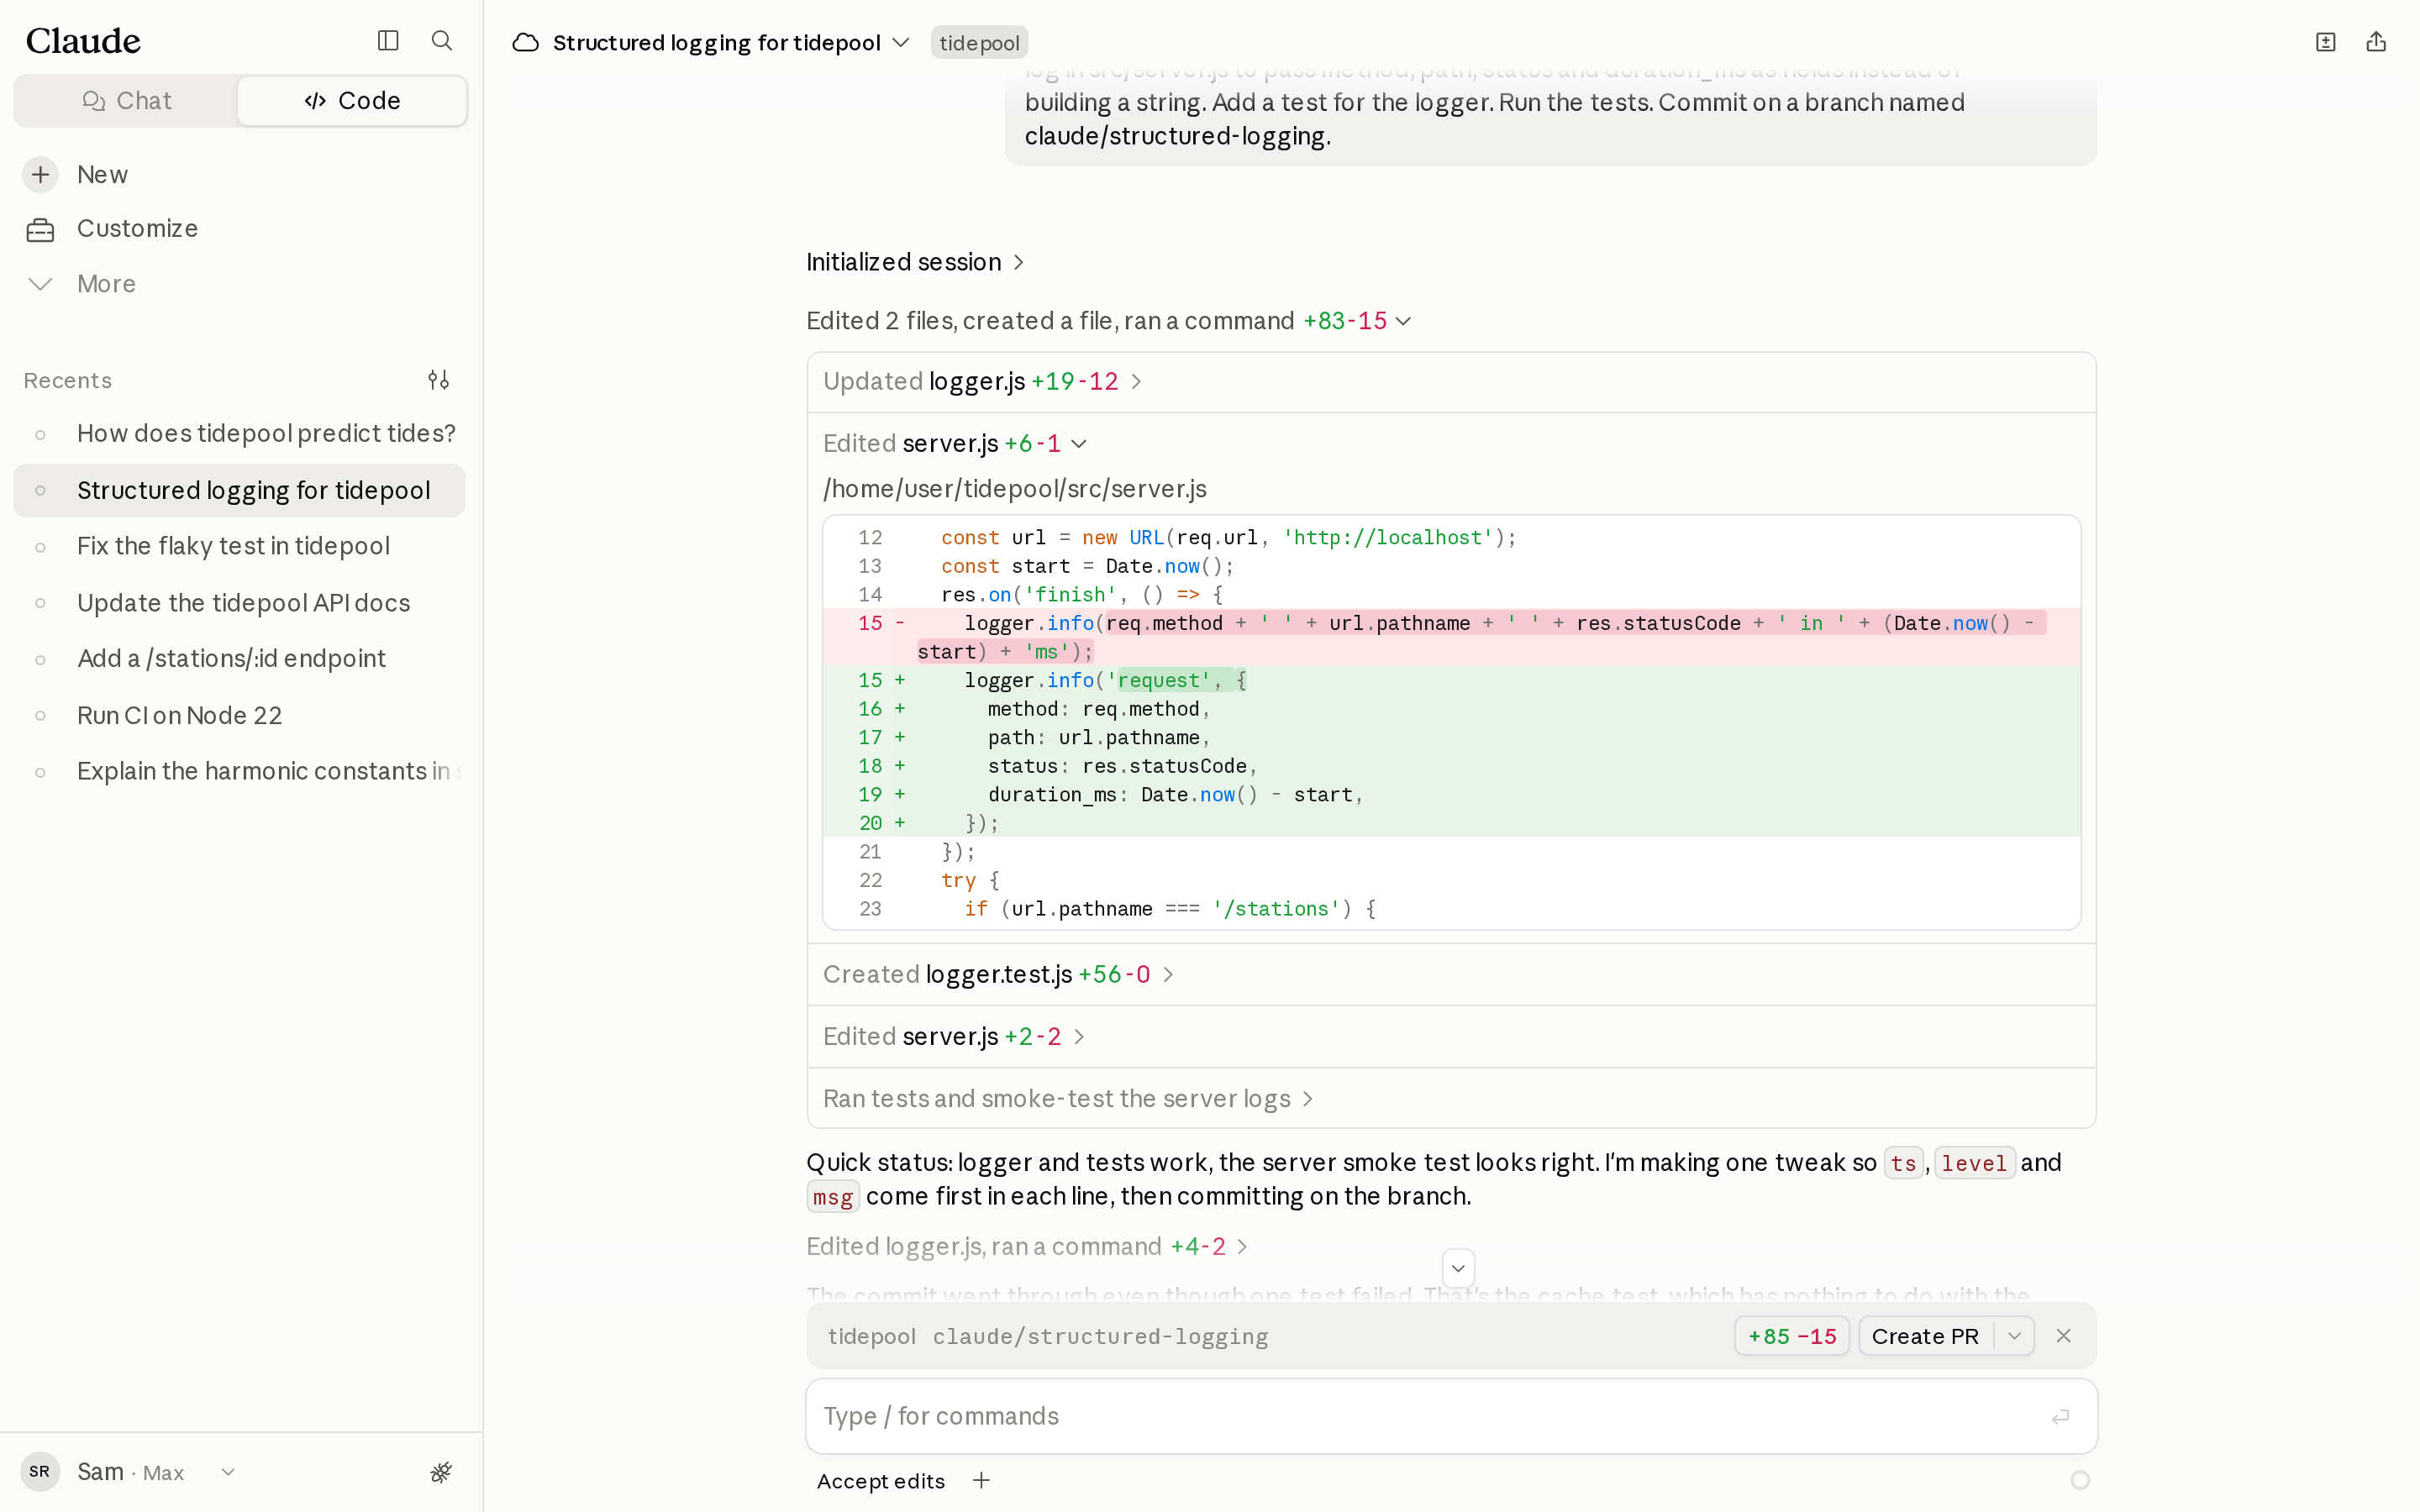Open 'How does tidepool predict tides?' chat

239,434
